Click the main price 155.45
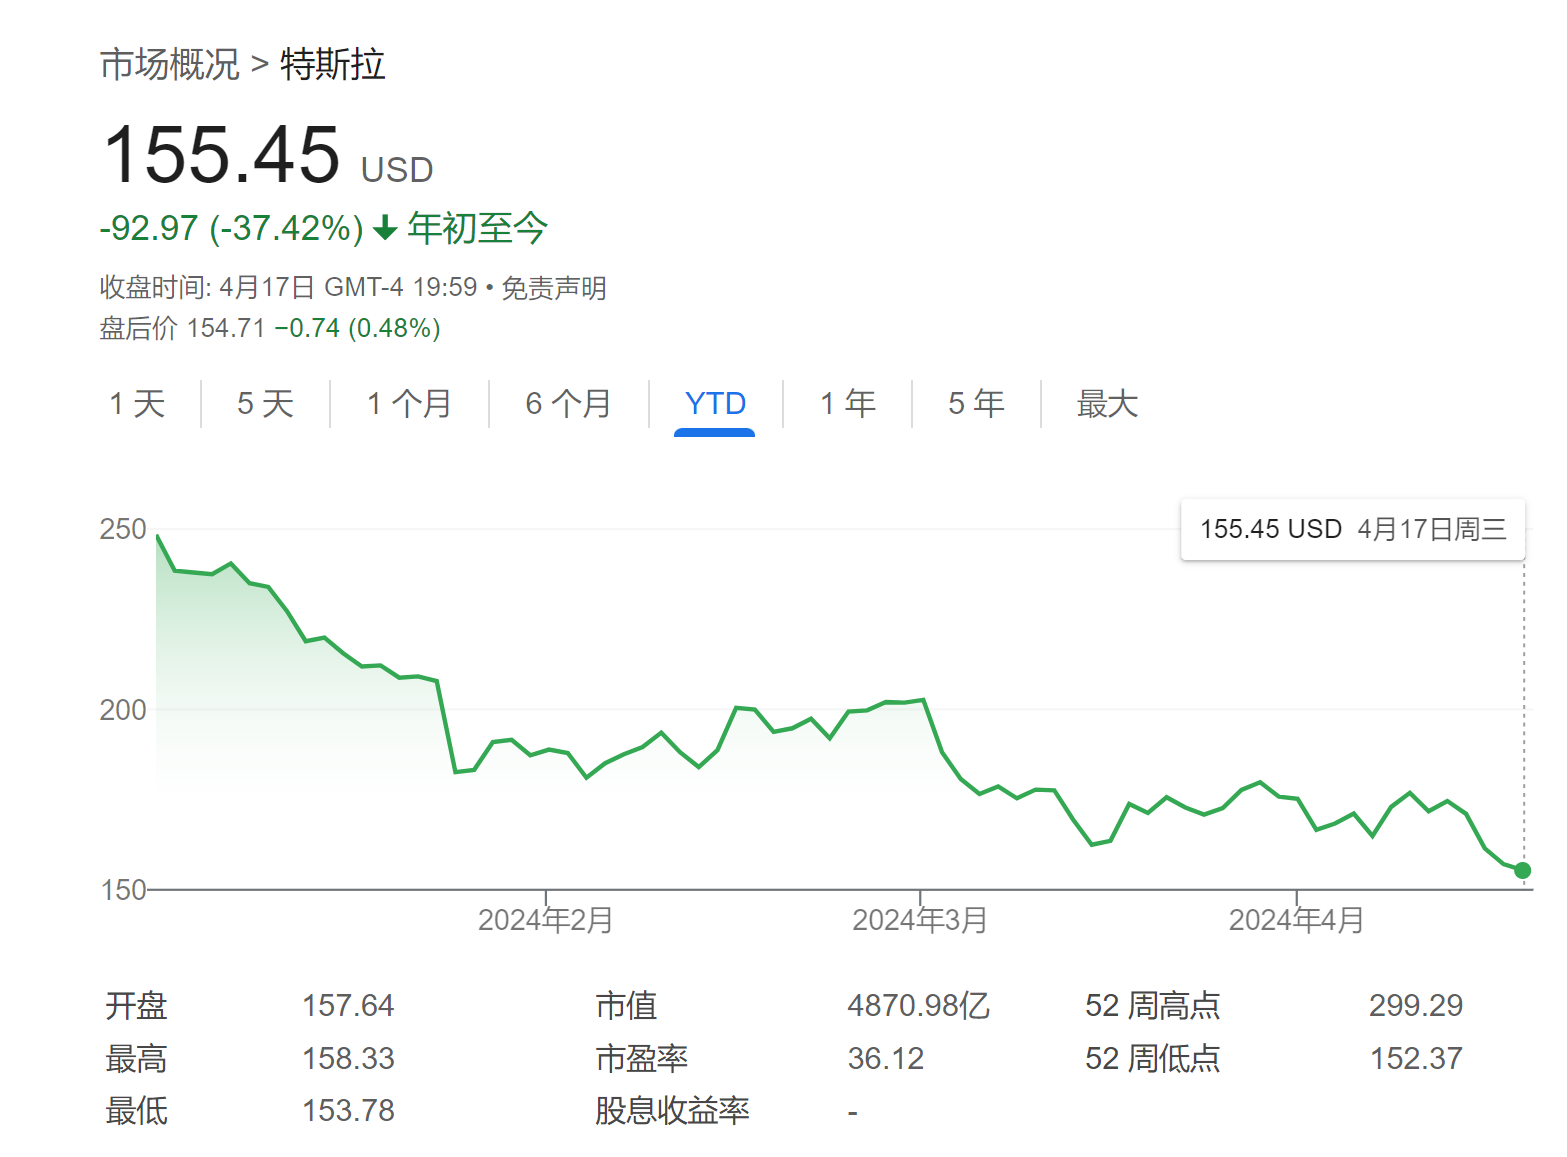Screen dimensions: 1567x1157 click(x=222, y=155)
